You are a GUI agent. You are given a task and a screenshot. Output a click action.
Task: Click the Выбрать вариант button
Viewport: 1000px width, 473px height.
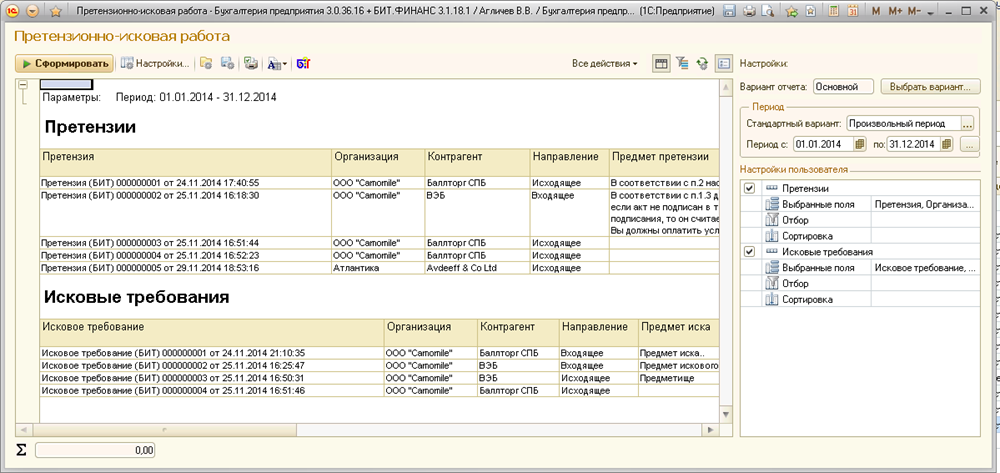[x=930, y=86]
